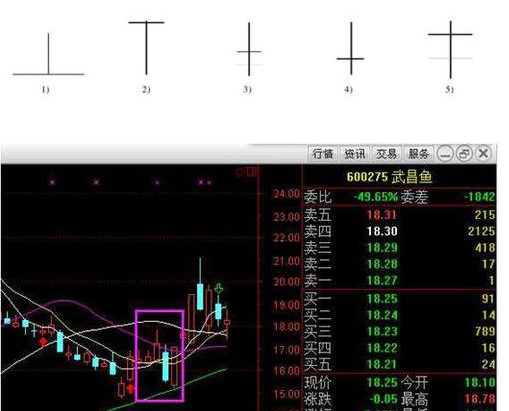Click the 委比 value -49.65%

(375, 197)
